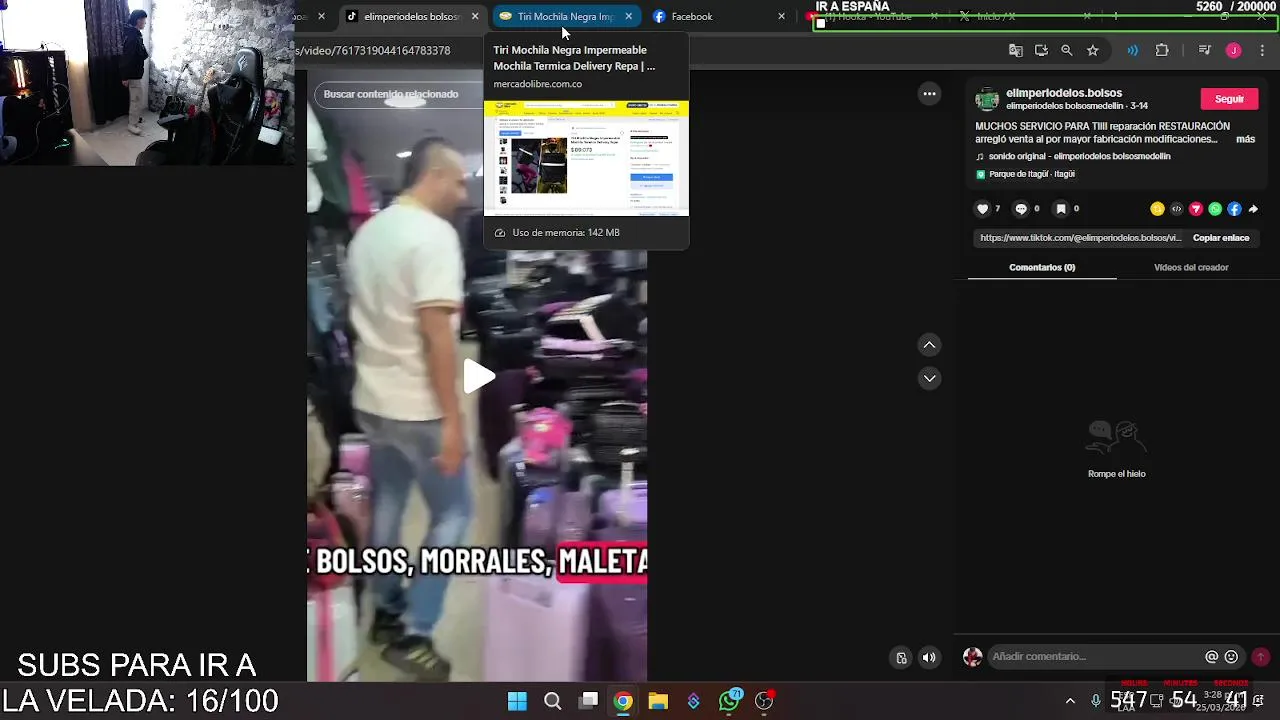Mention a user with the @ icon
The image size is (1280, 720).
(x=1212, y=657)
